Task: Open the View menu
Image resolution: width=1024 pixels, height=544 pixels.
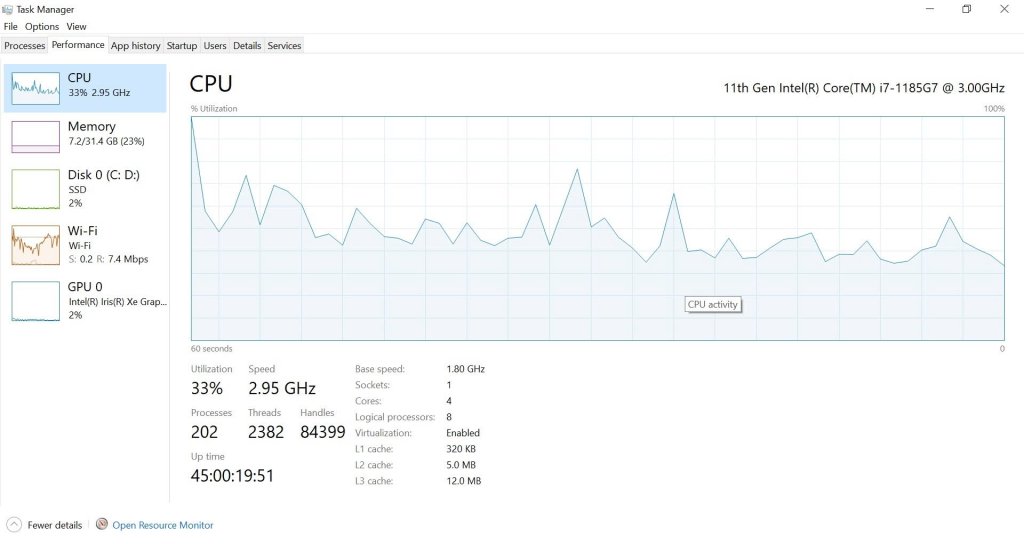Action: (76, 27)
